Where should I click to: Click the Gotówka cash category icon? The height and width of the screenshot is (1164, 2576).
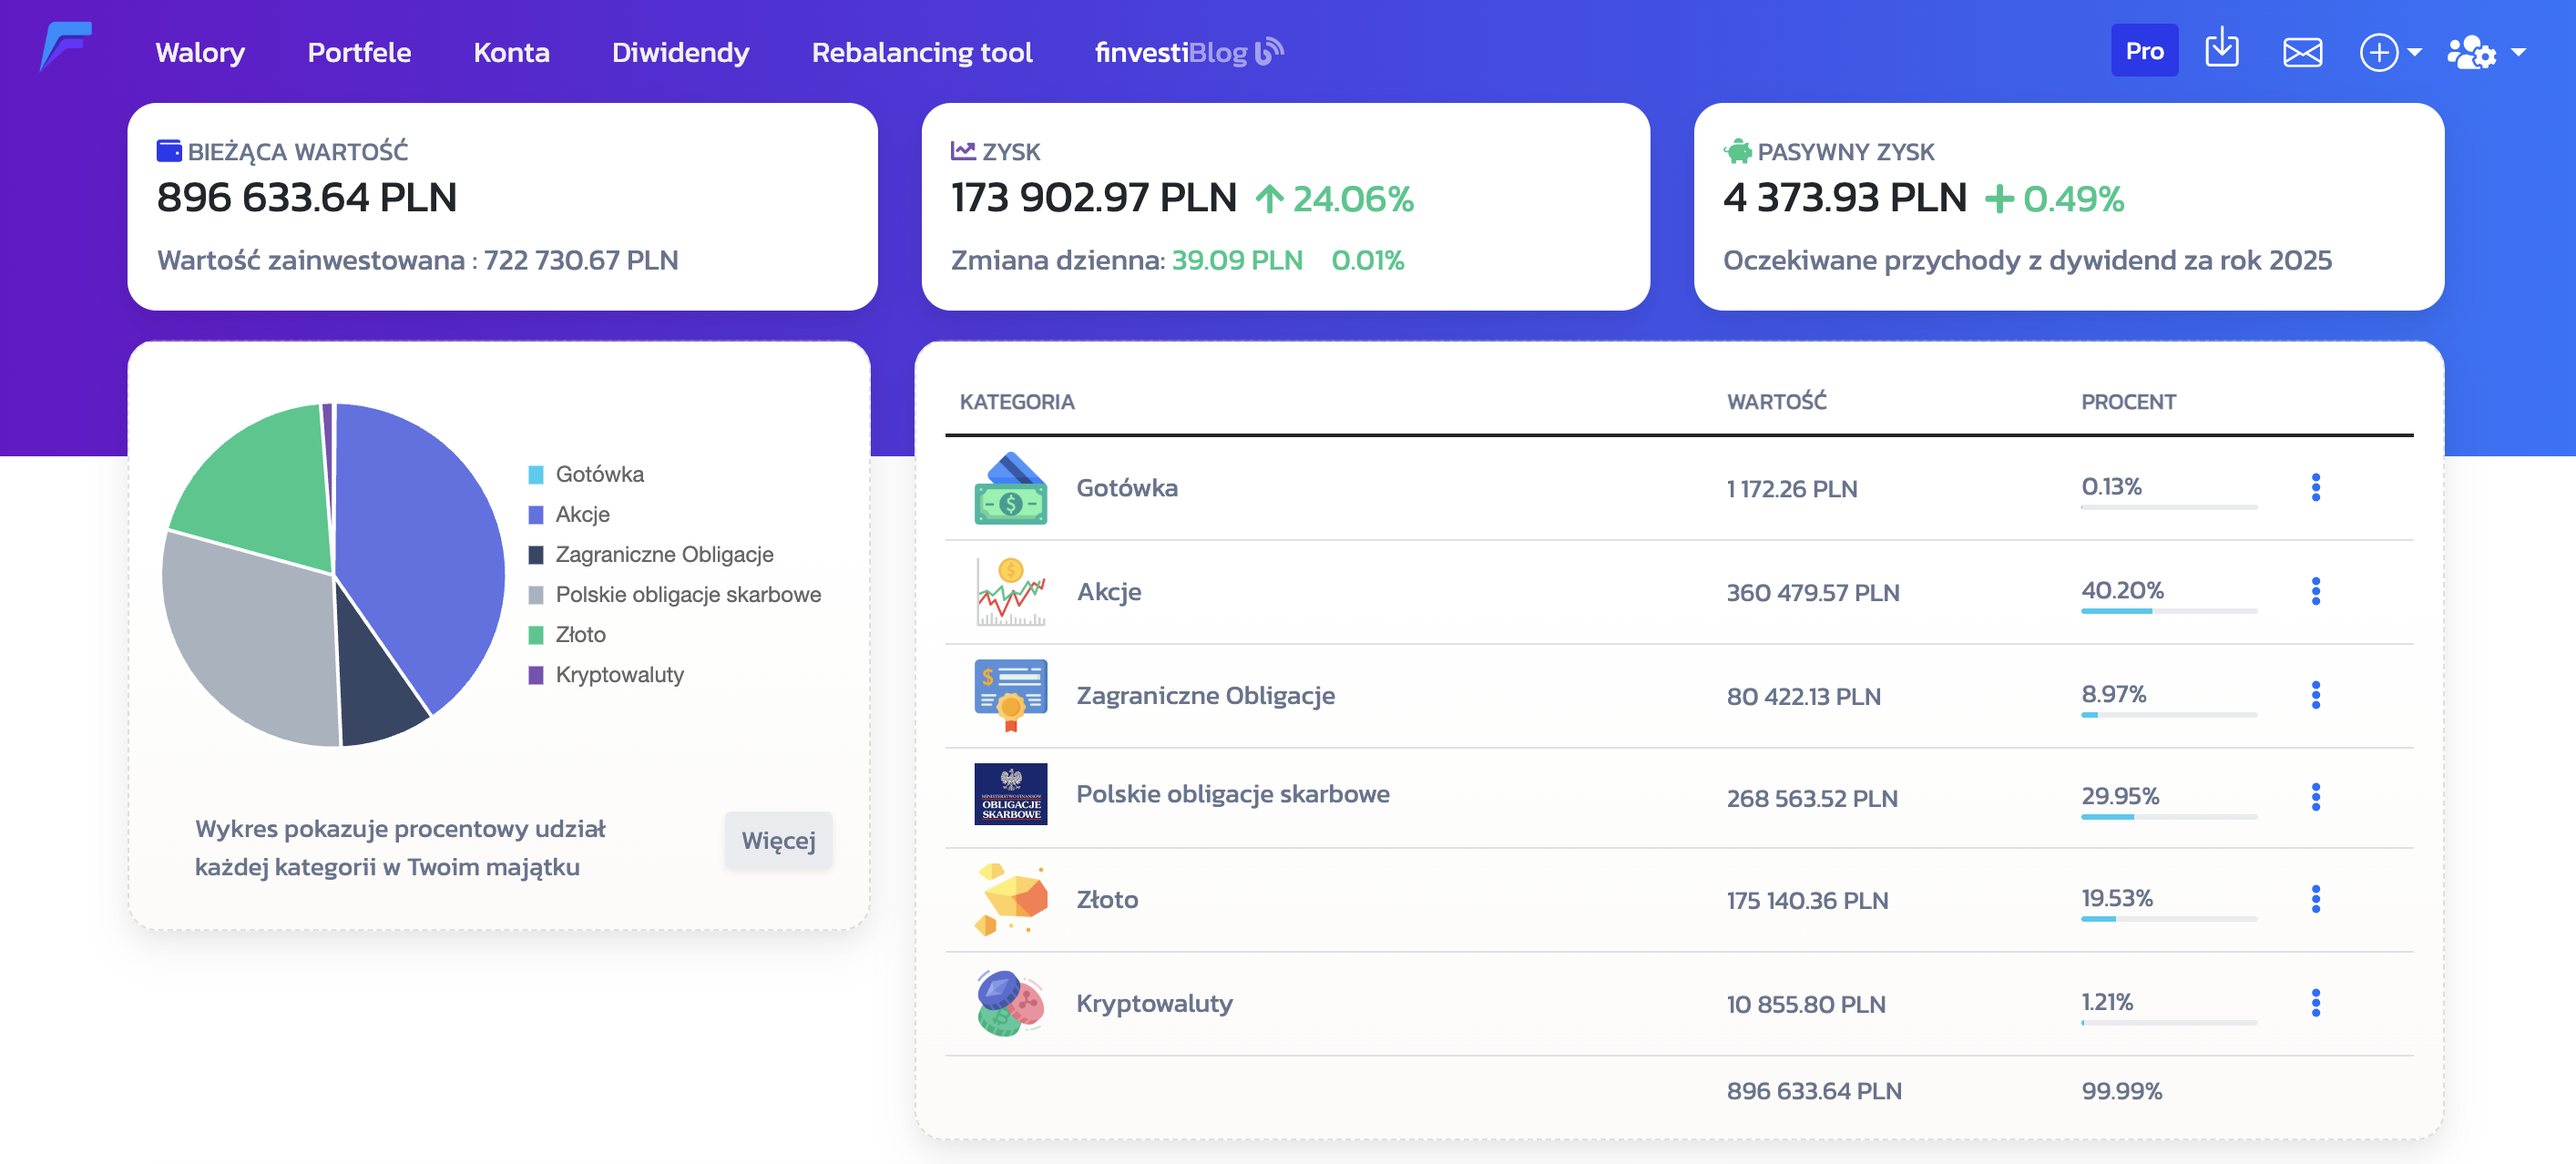coord(1010,489)
